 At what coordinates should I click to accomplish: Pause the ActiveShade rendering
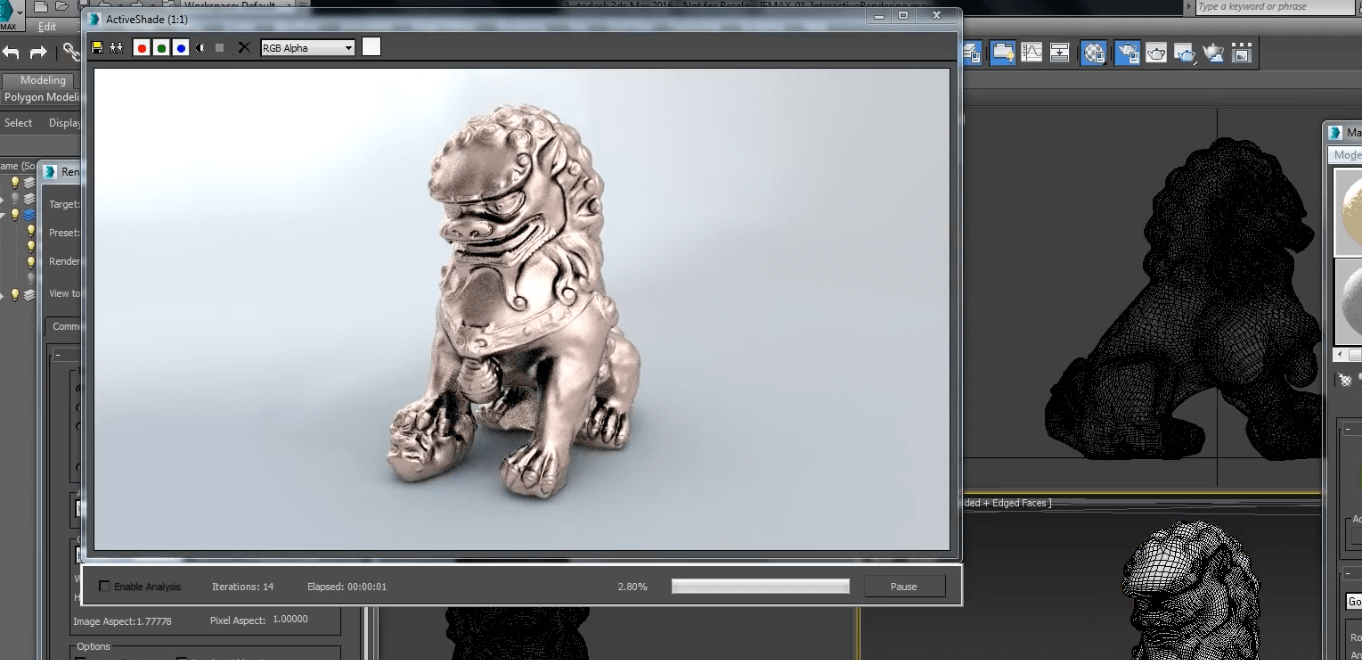pyautogui.click(x=904, y=587)
